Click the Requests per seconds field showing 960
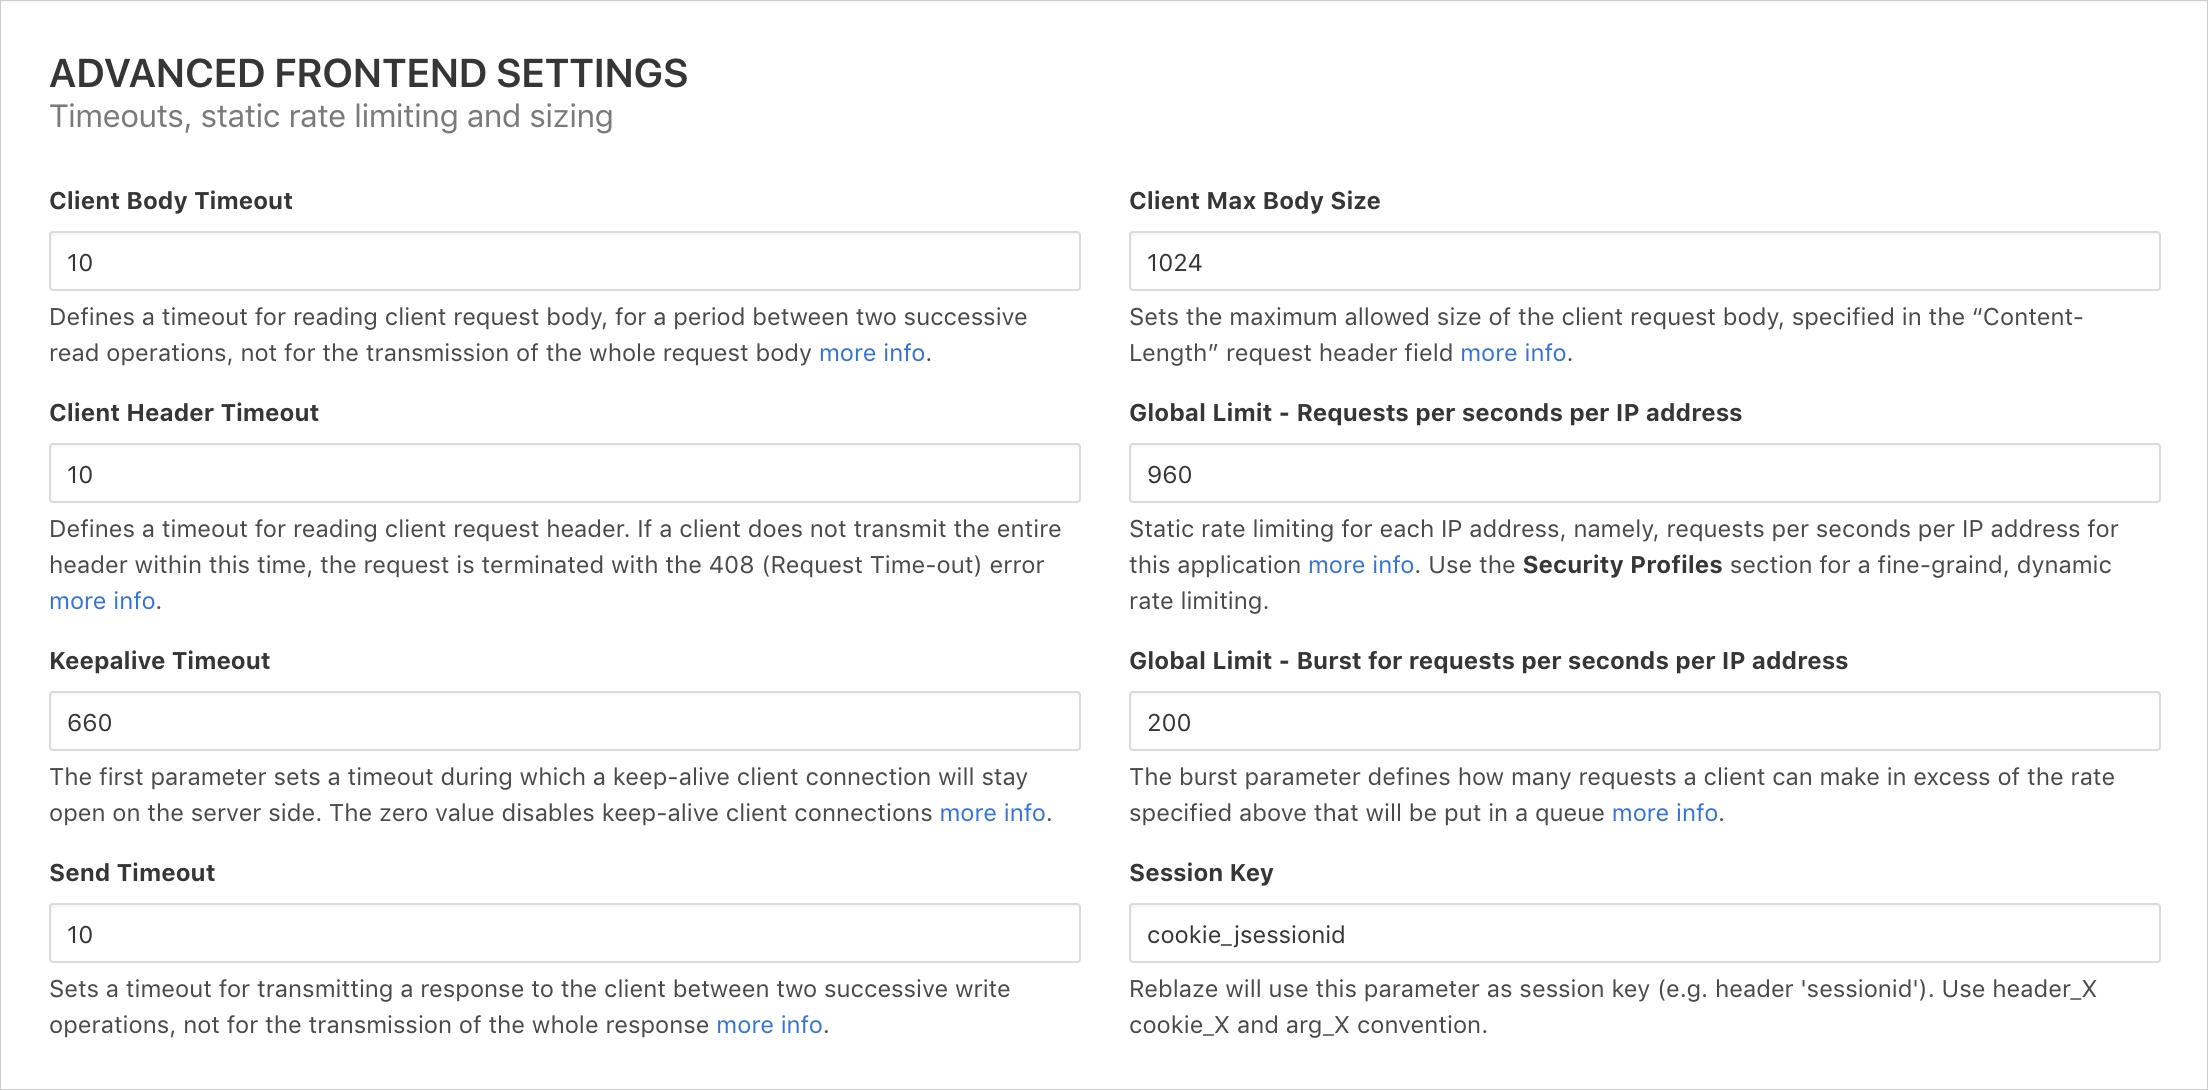Image resolution: width=2208 pixels, height=1090 pixels. [x=1644, y=474]
